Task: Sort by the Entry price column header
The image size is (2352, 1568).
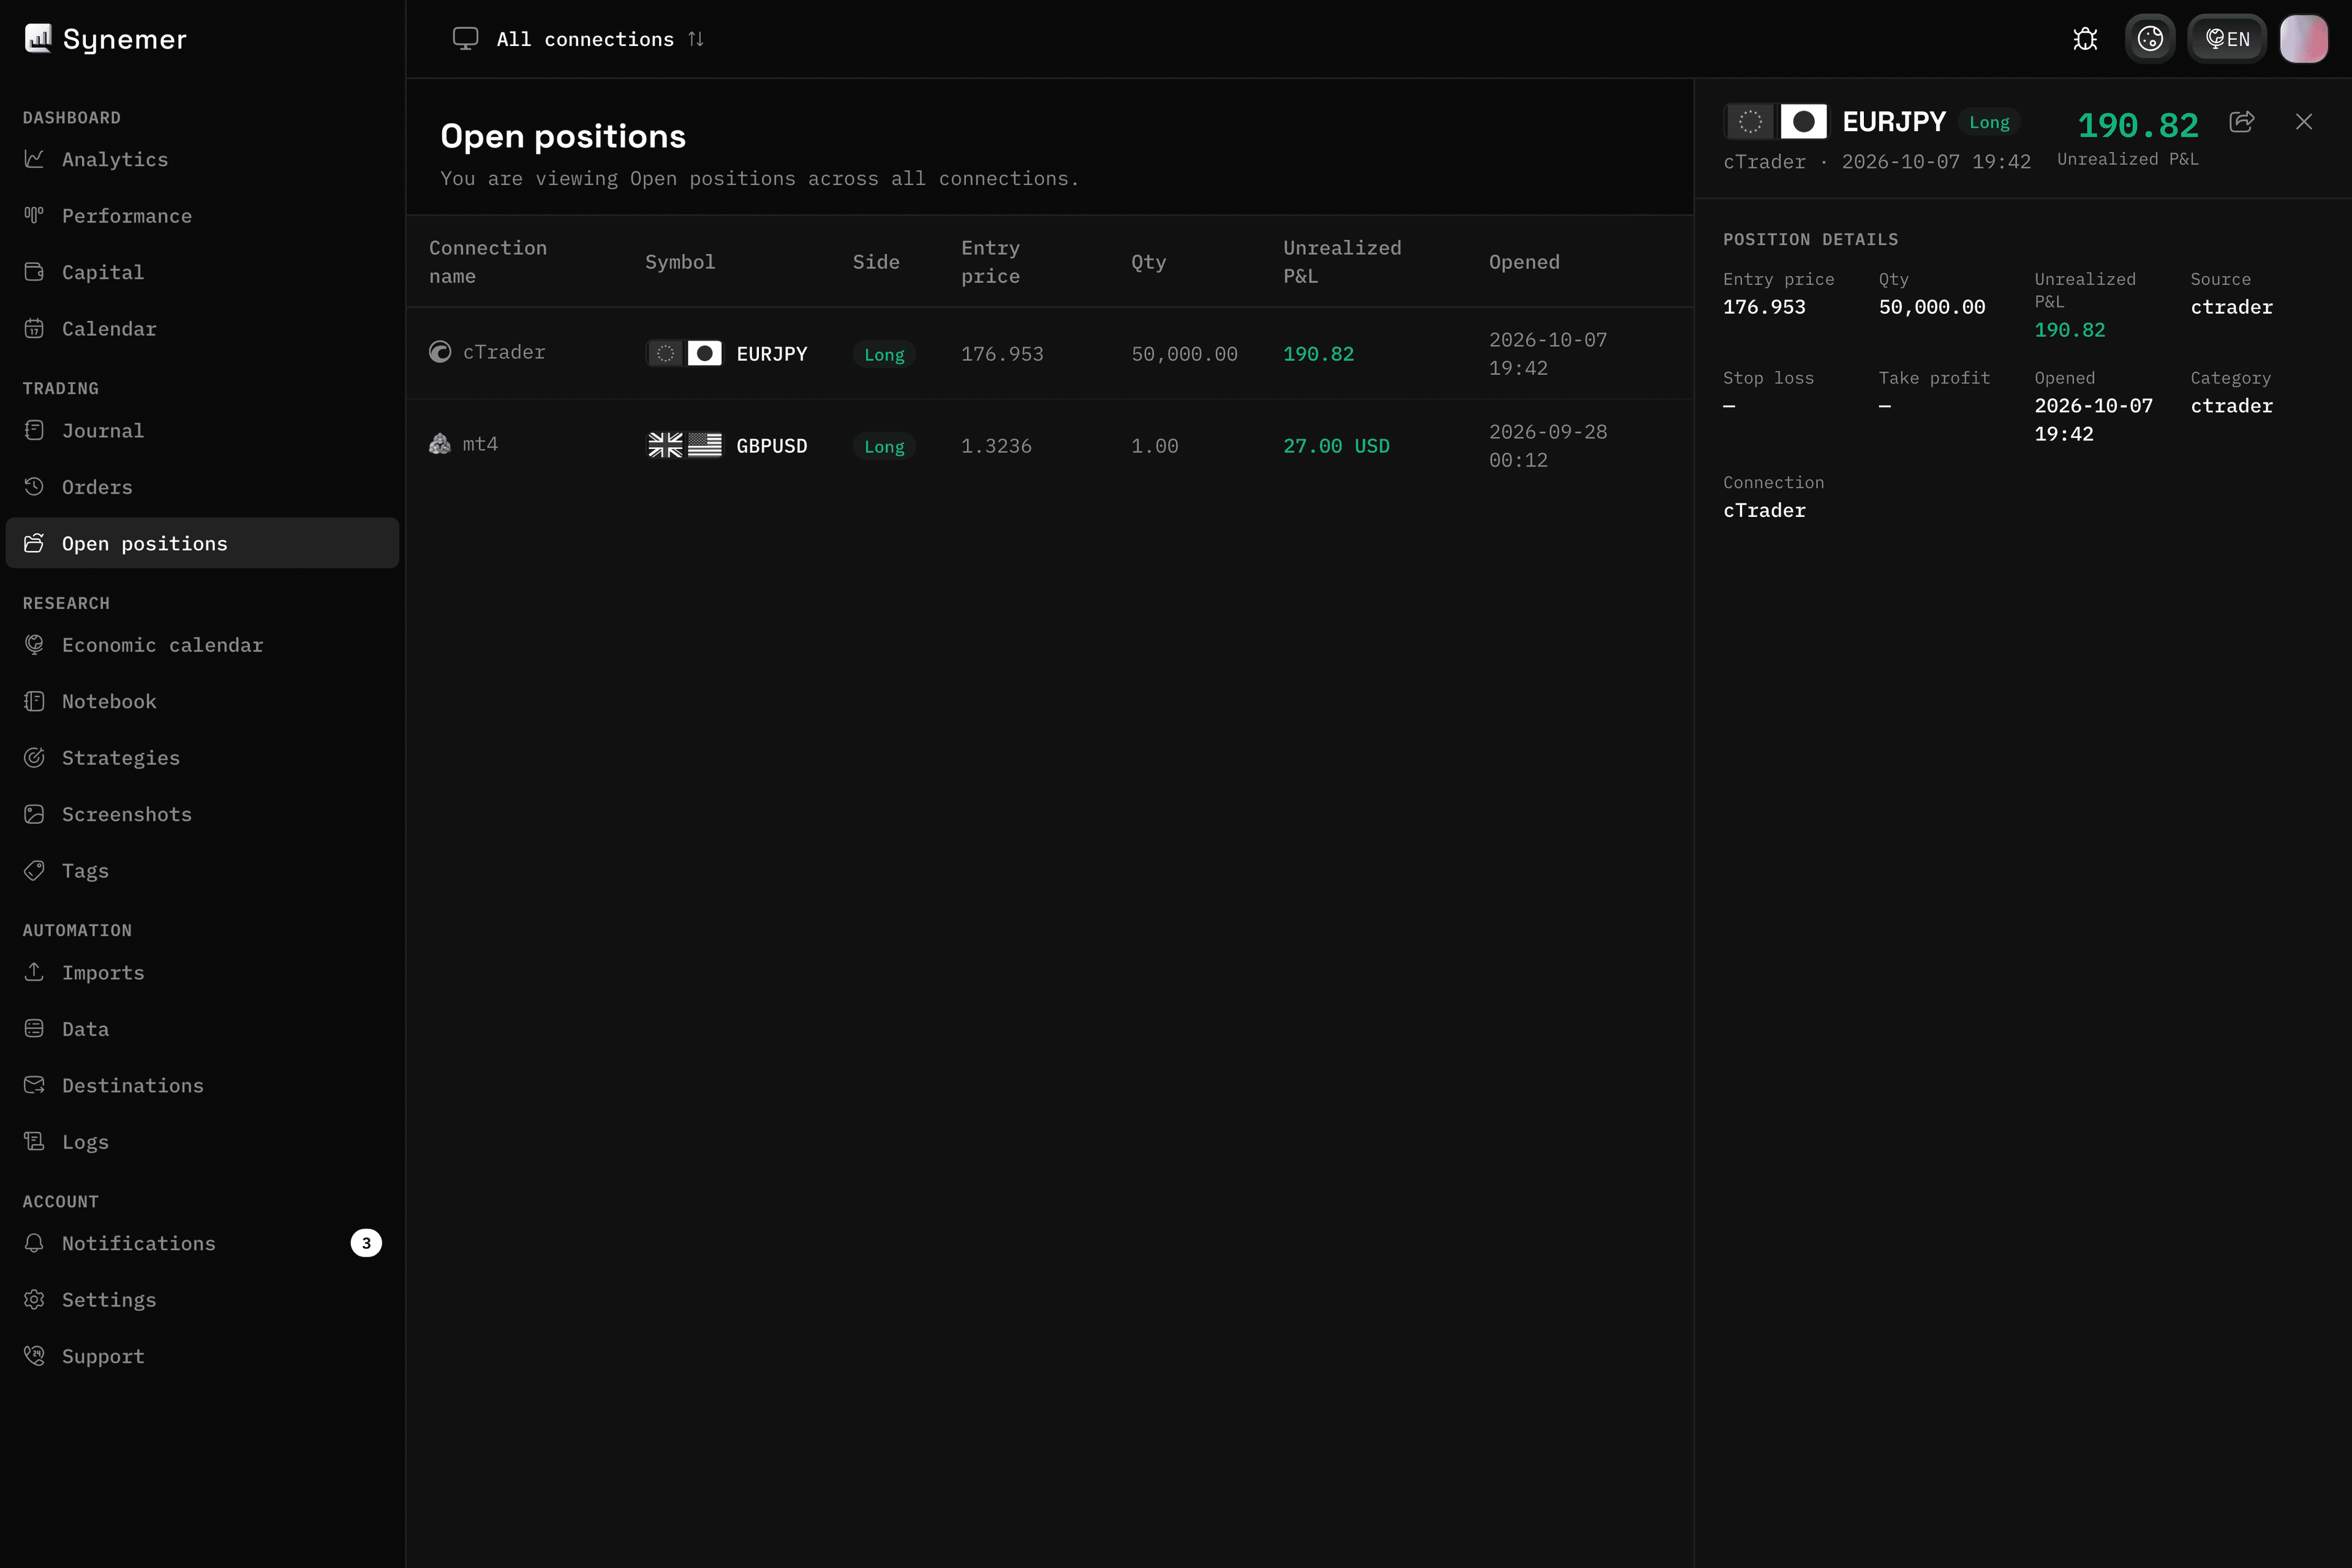Action: coord(991,262)
